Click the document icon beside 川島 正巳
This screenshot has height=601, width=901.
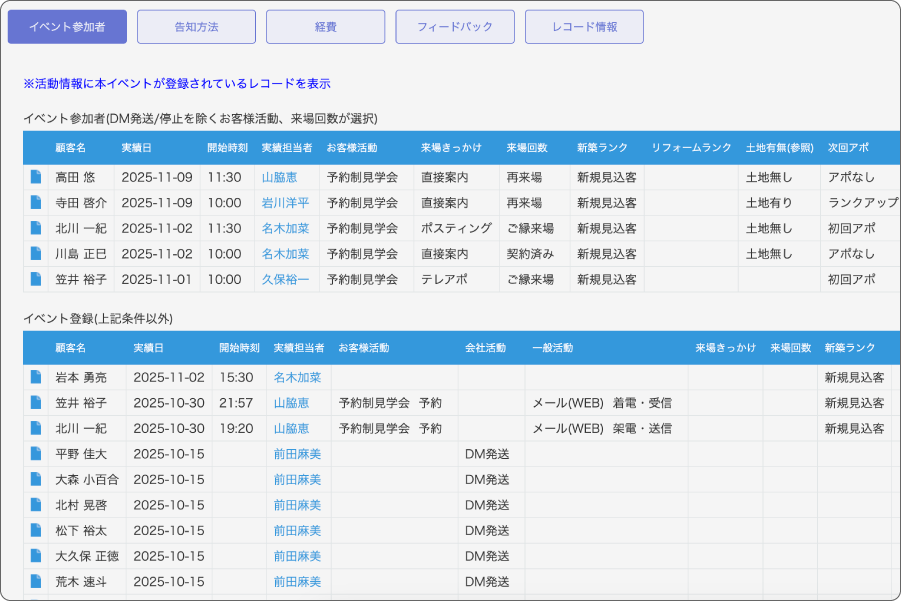point(36,254)
